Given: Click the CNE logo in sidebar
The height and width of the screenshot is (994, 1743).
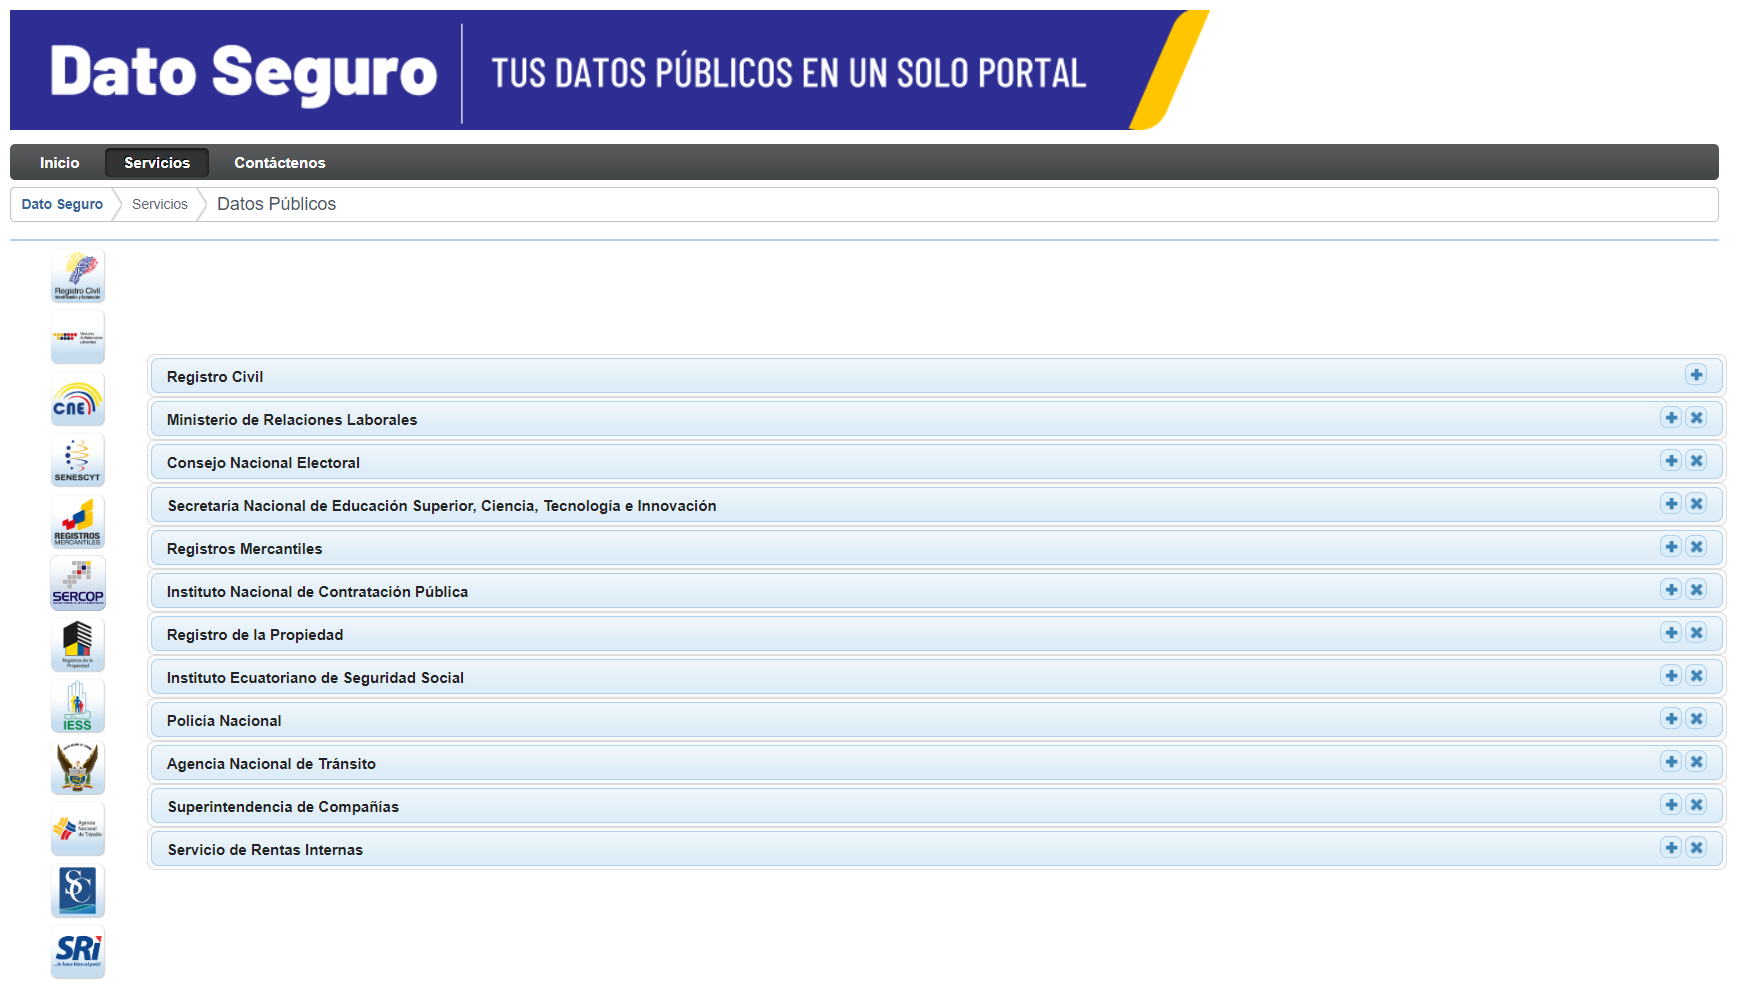Looking at the screenshot, I should (x=78, y=399).
